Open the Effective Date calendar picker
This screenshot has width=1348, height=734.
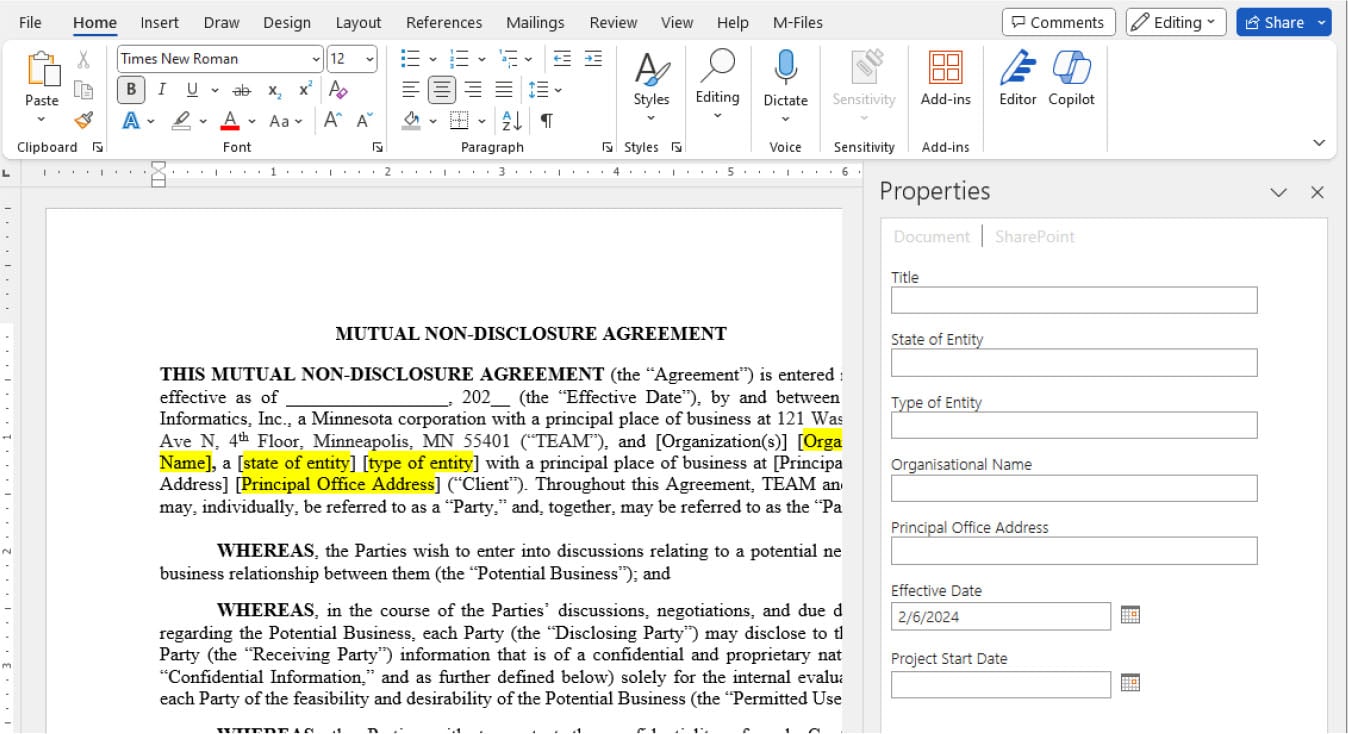click(x=1130, y=615)
